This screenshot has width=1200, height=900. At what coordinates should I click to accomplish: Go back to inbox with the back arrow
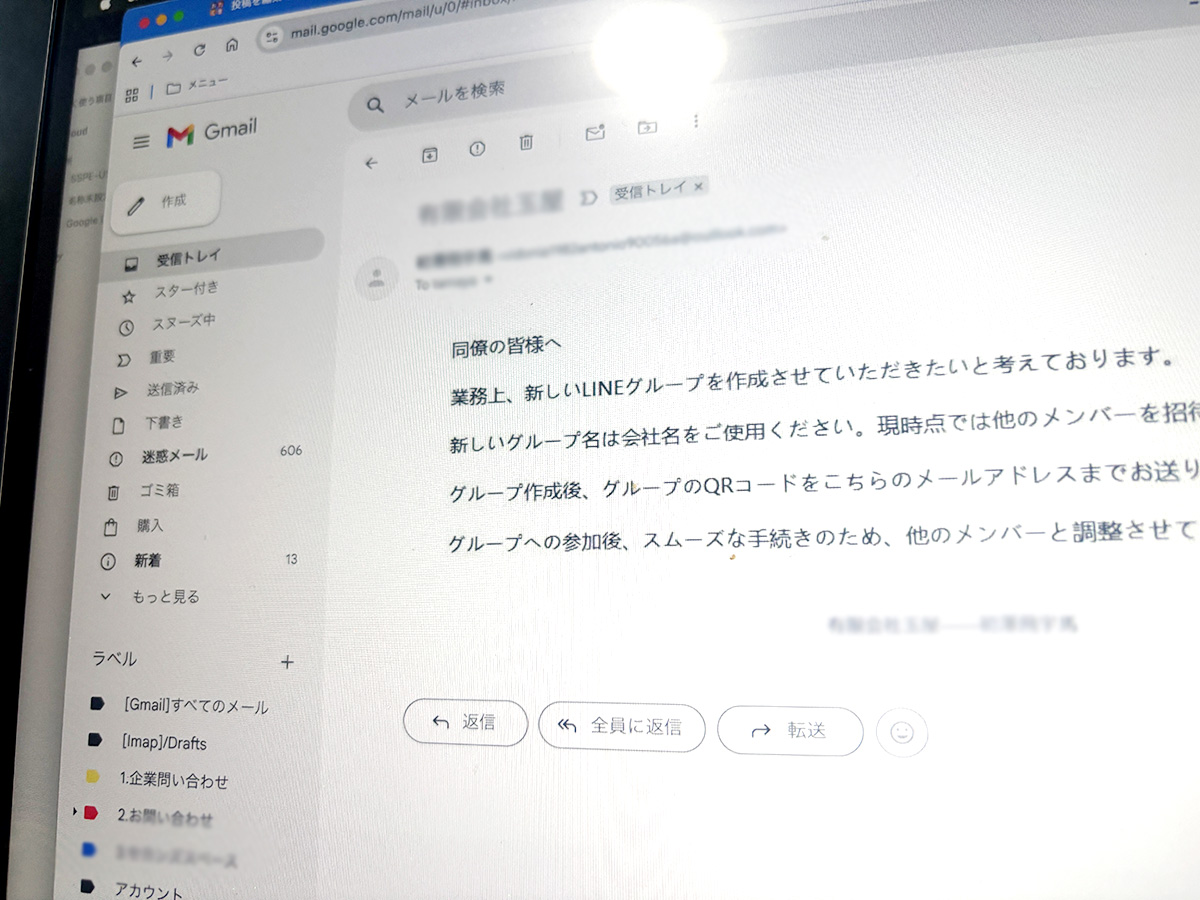(x=372, y=163)
